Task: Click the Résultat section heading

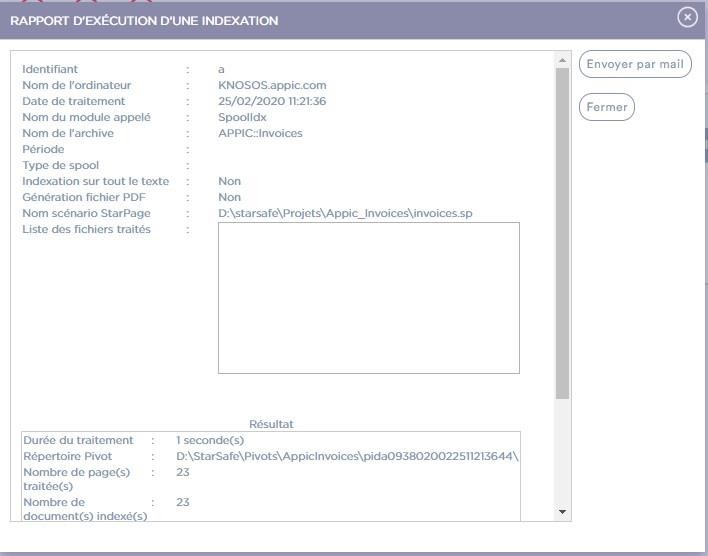Action: point(271,424)
